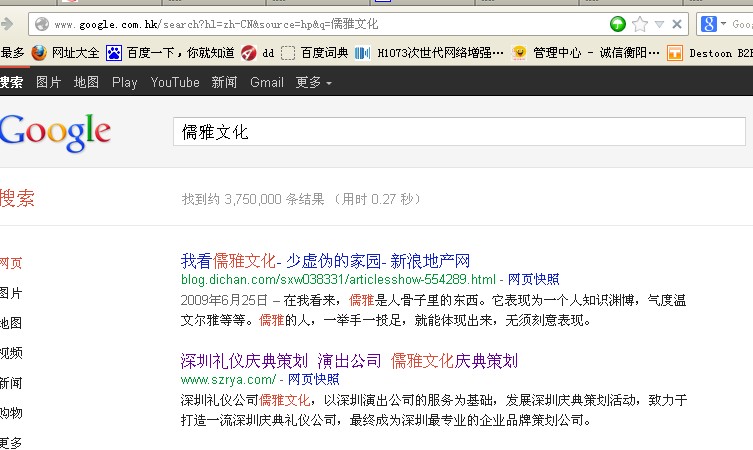Open 百度一下，你就知道 bookmark
Viewport: 753px width, 450px height.
(x=170, y=53)
